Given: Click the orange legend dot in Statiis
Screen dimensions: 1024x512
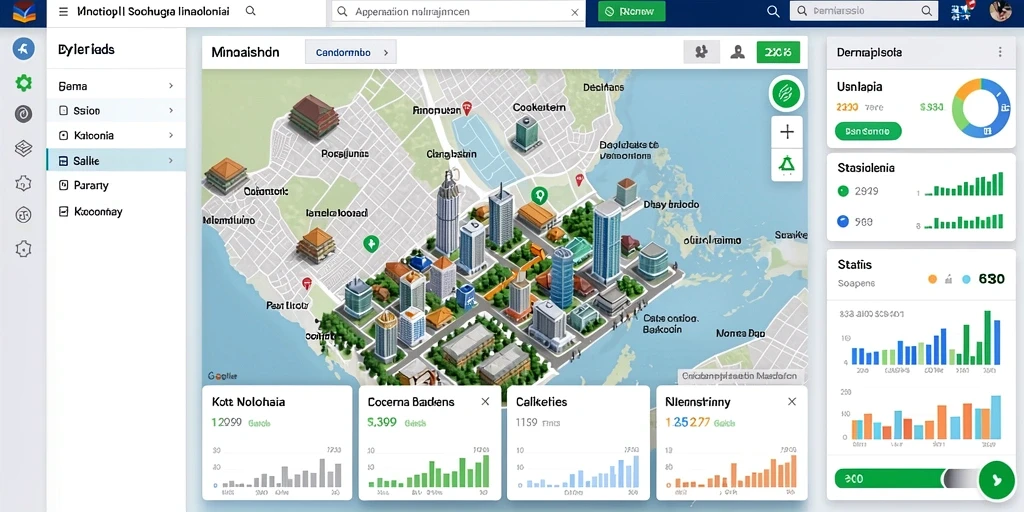Looking at the screenshot, I should point(932,279).
